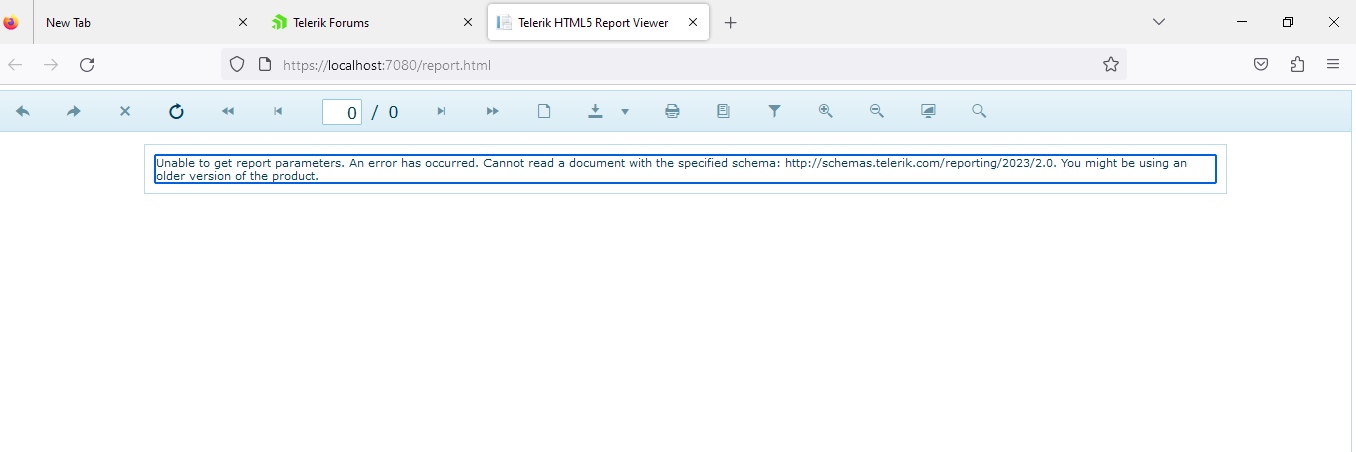Go to the previous report page
The image size is (1356, 452).
point(278,112)
